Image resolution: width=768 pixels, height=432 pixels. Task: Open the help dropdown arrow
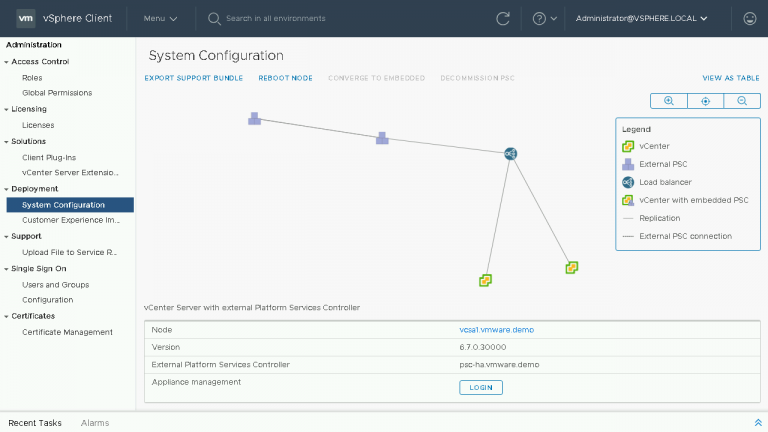(553, 19)
